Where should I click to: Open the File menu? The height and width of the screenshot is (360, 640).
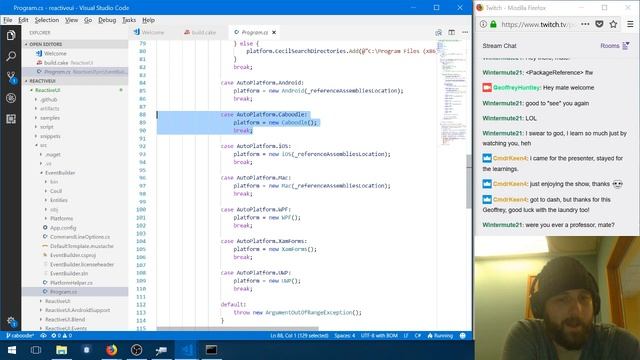click(7, 20)
